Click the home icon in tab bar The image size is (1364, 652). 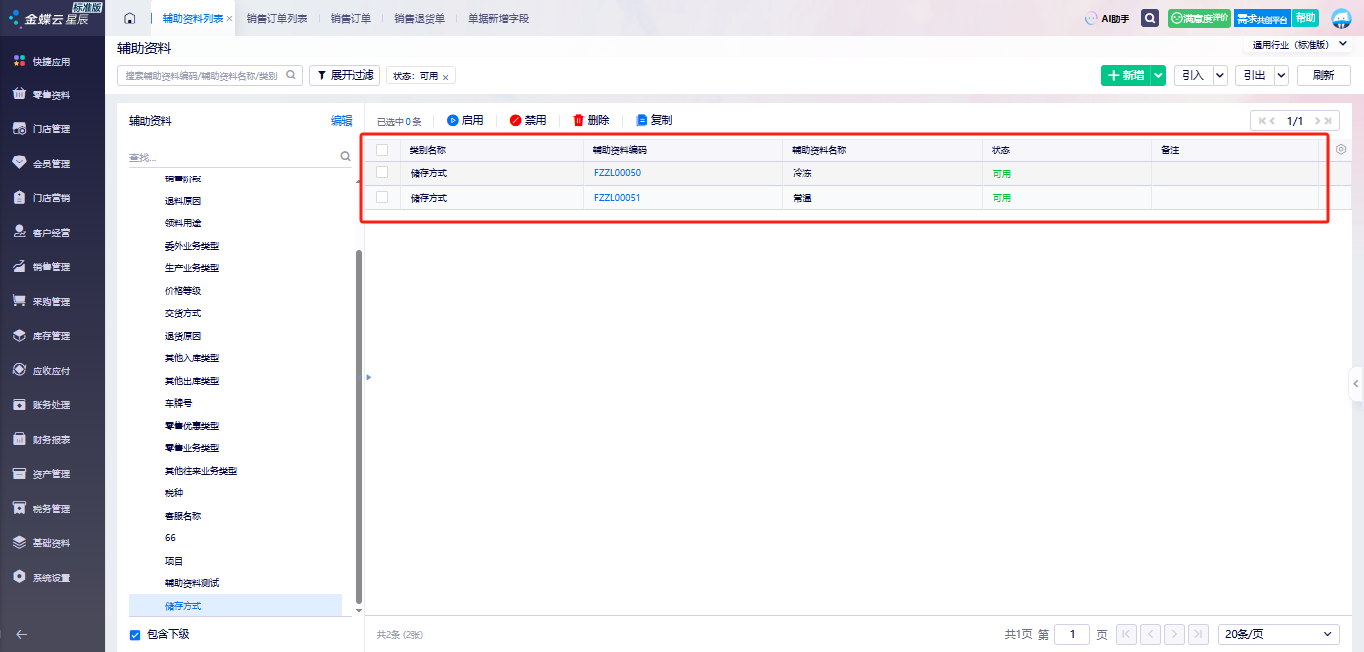[129, 18]
